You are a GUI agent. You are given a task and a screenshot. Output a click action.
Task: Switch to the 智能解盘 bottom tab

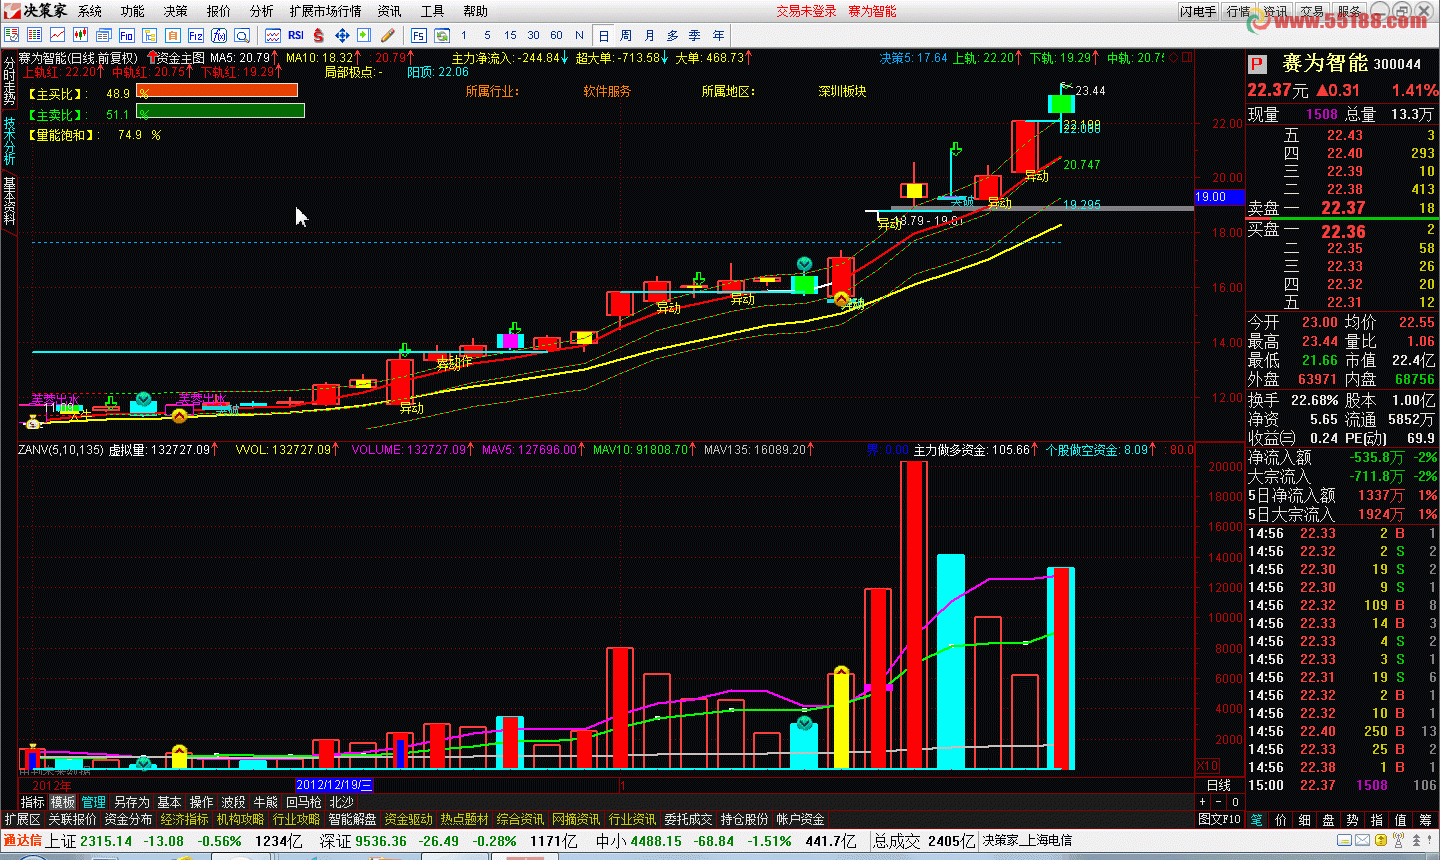pyautogui.click(x=352, y=819)
